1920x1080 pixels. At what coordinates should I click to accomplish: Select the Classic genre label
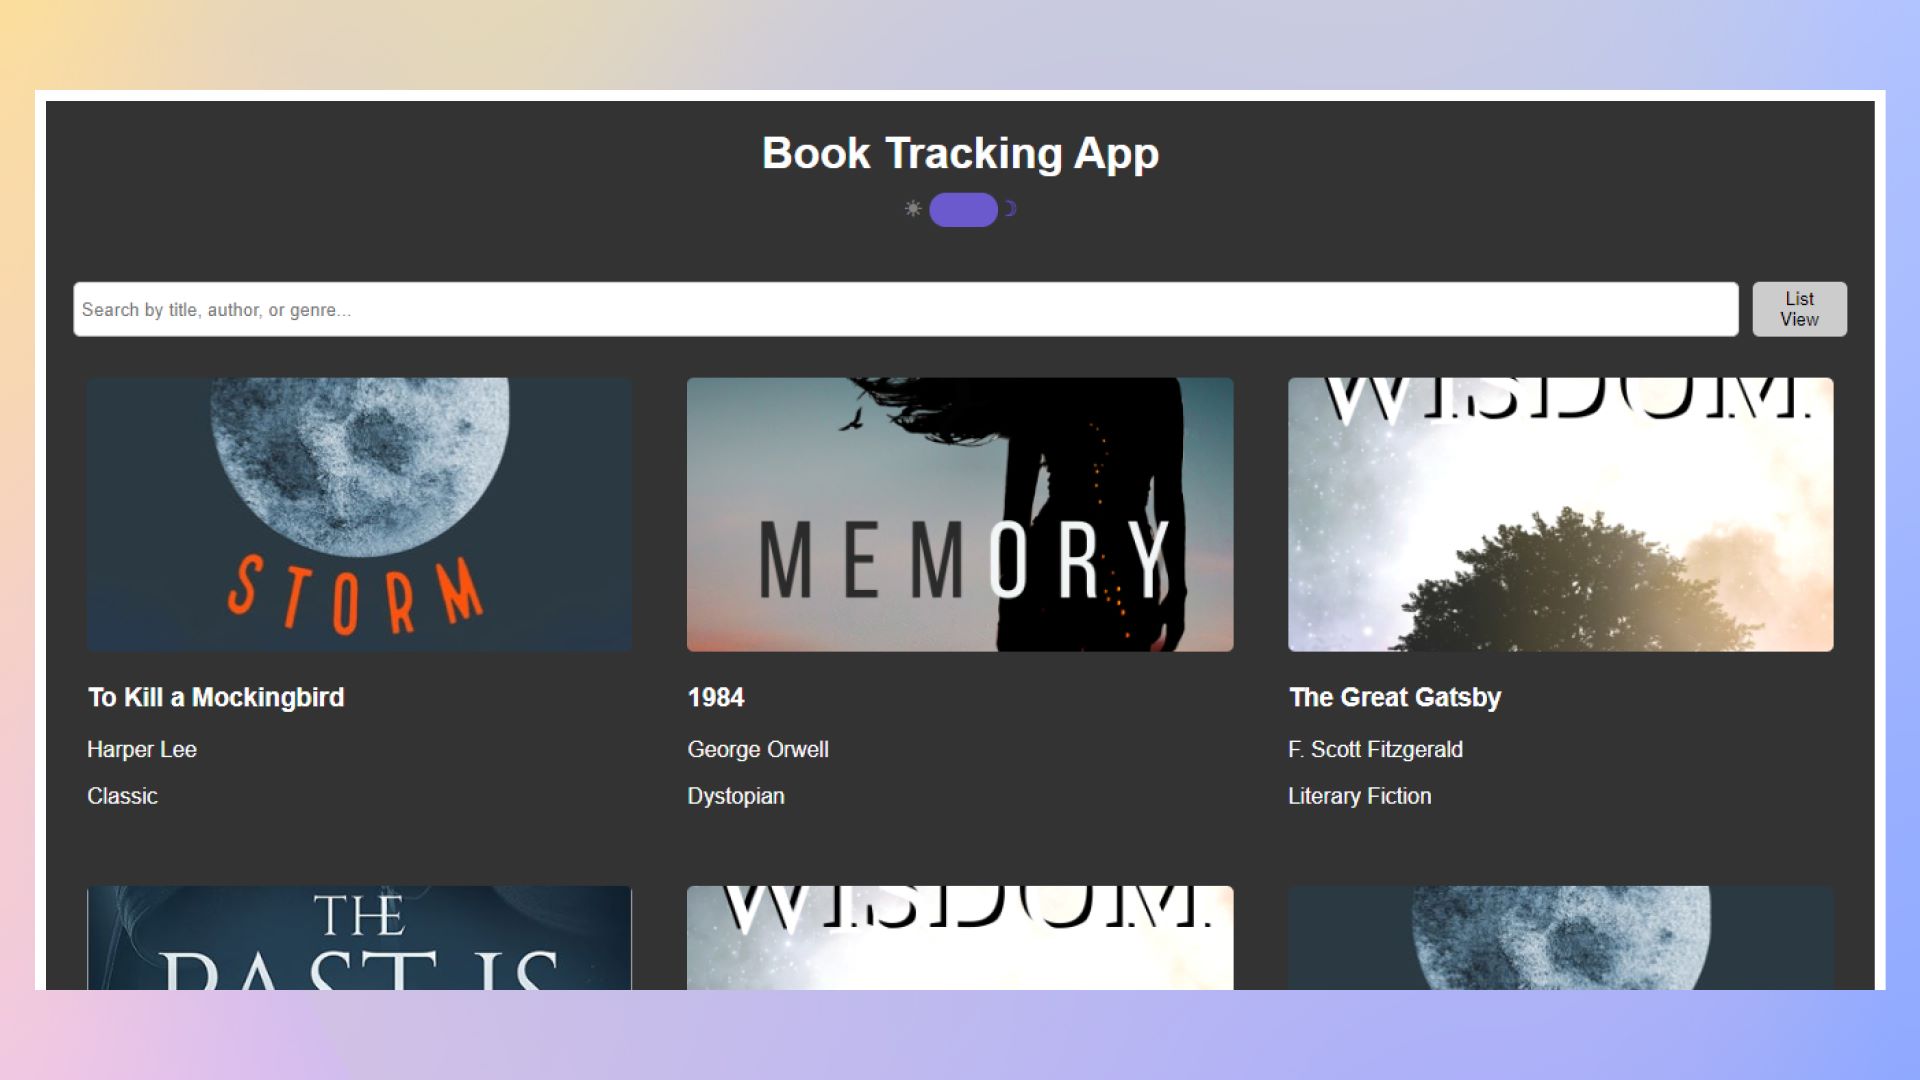[122, 796]
